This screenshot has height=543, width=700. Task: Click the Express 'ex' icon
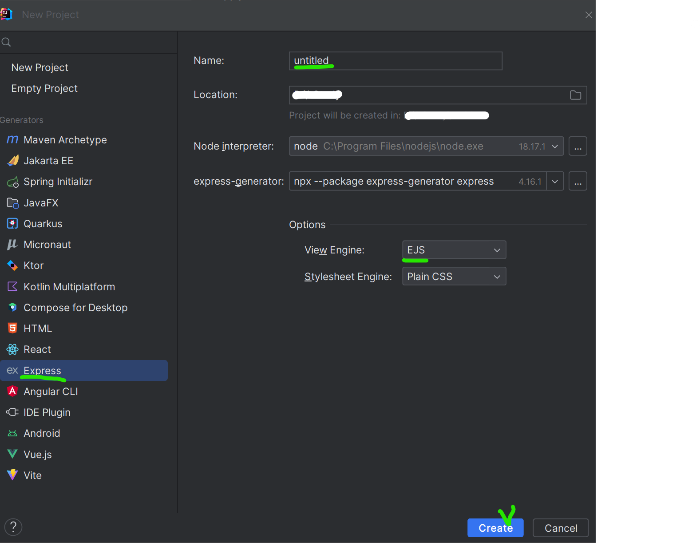coord(12,371)
